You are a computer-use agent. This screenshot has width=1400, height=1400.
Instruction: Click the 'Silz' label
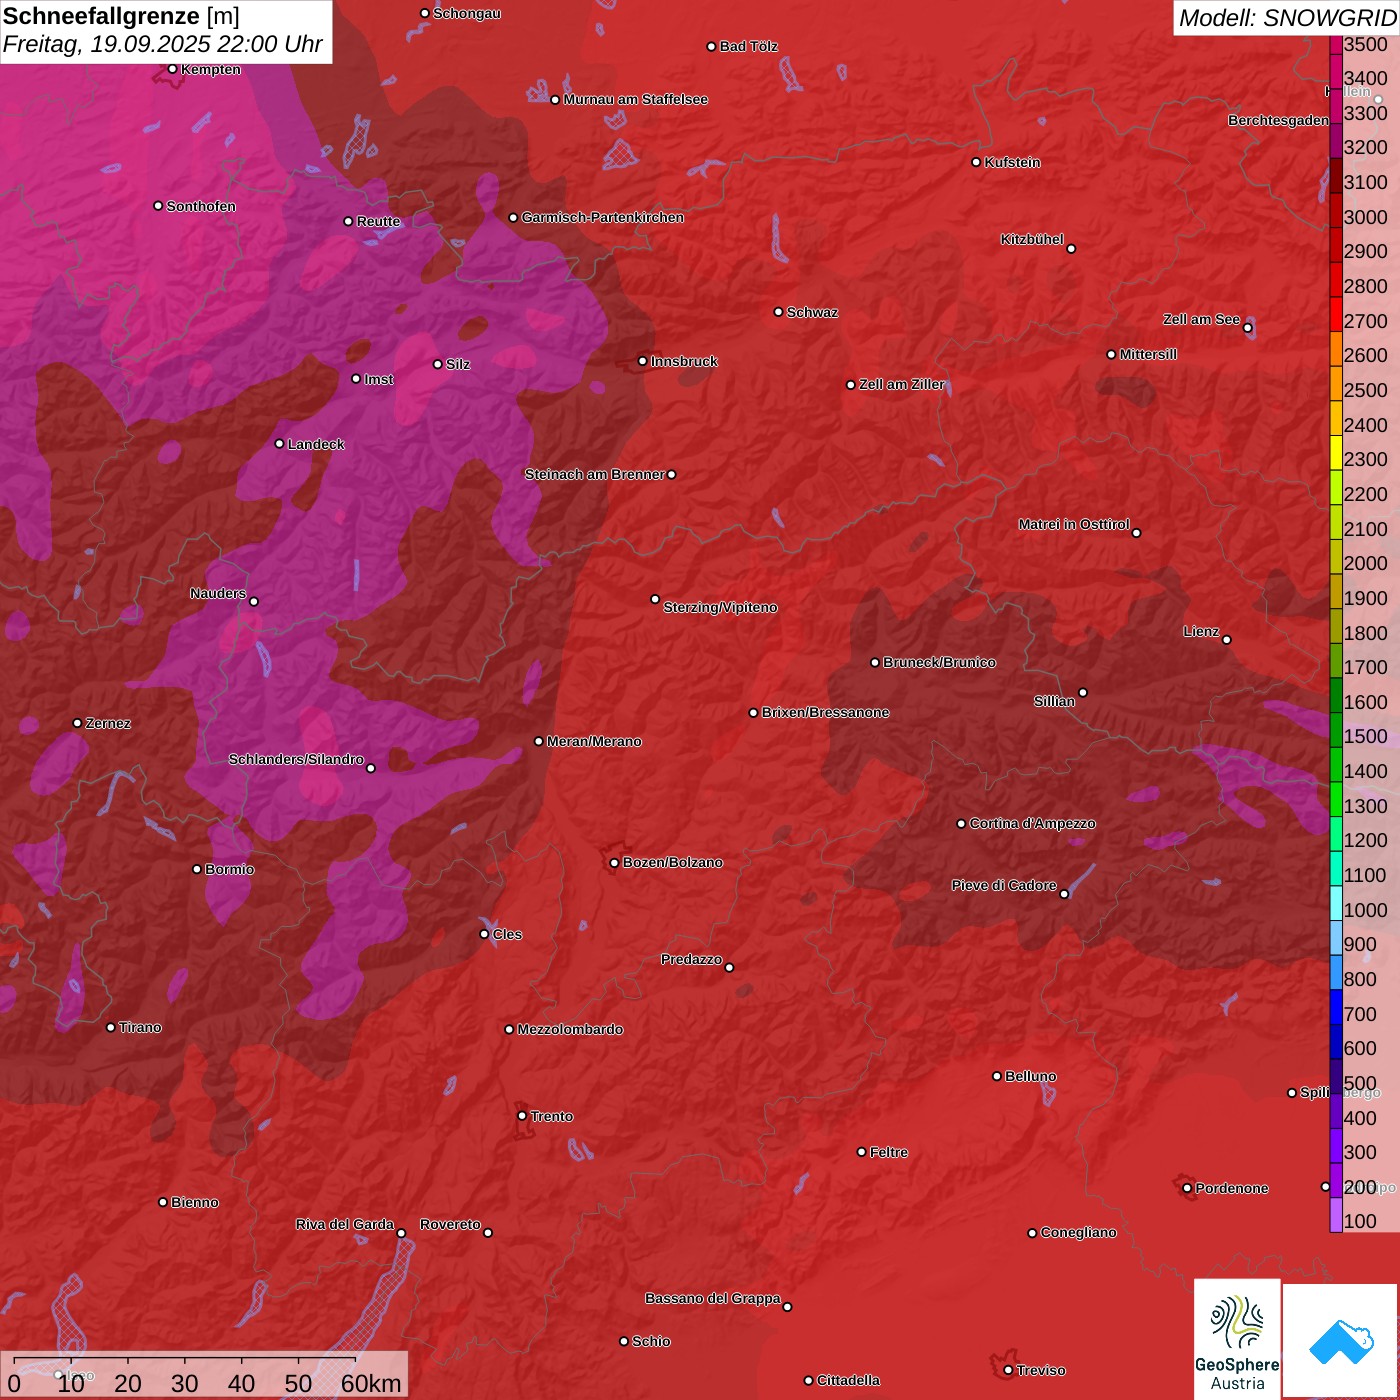[x=458, y=364]
